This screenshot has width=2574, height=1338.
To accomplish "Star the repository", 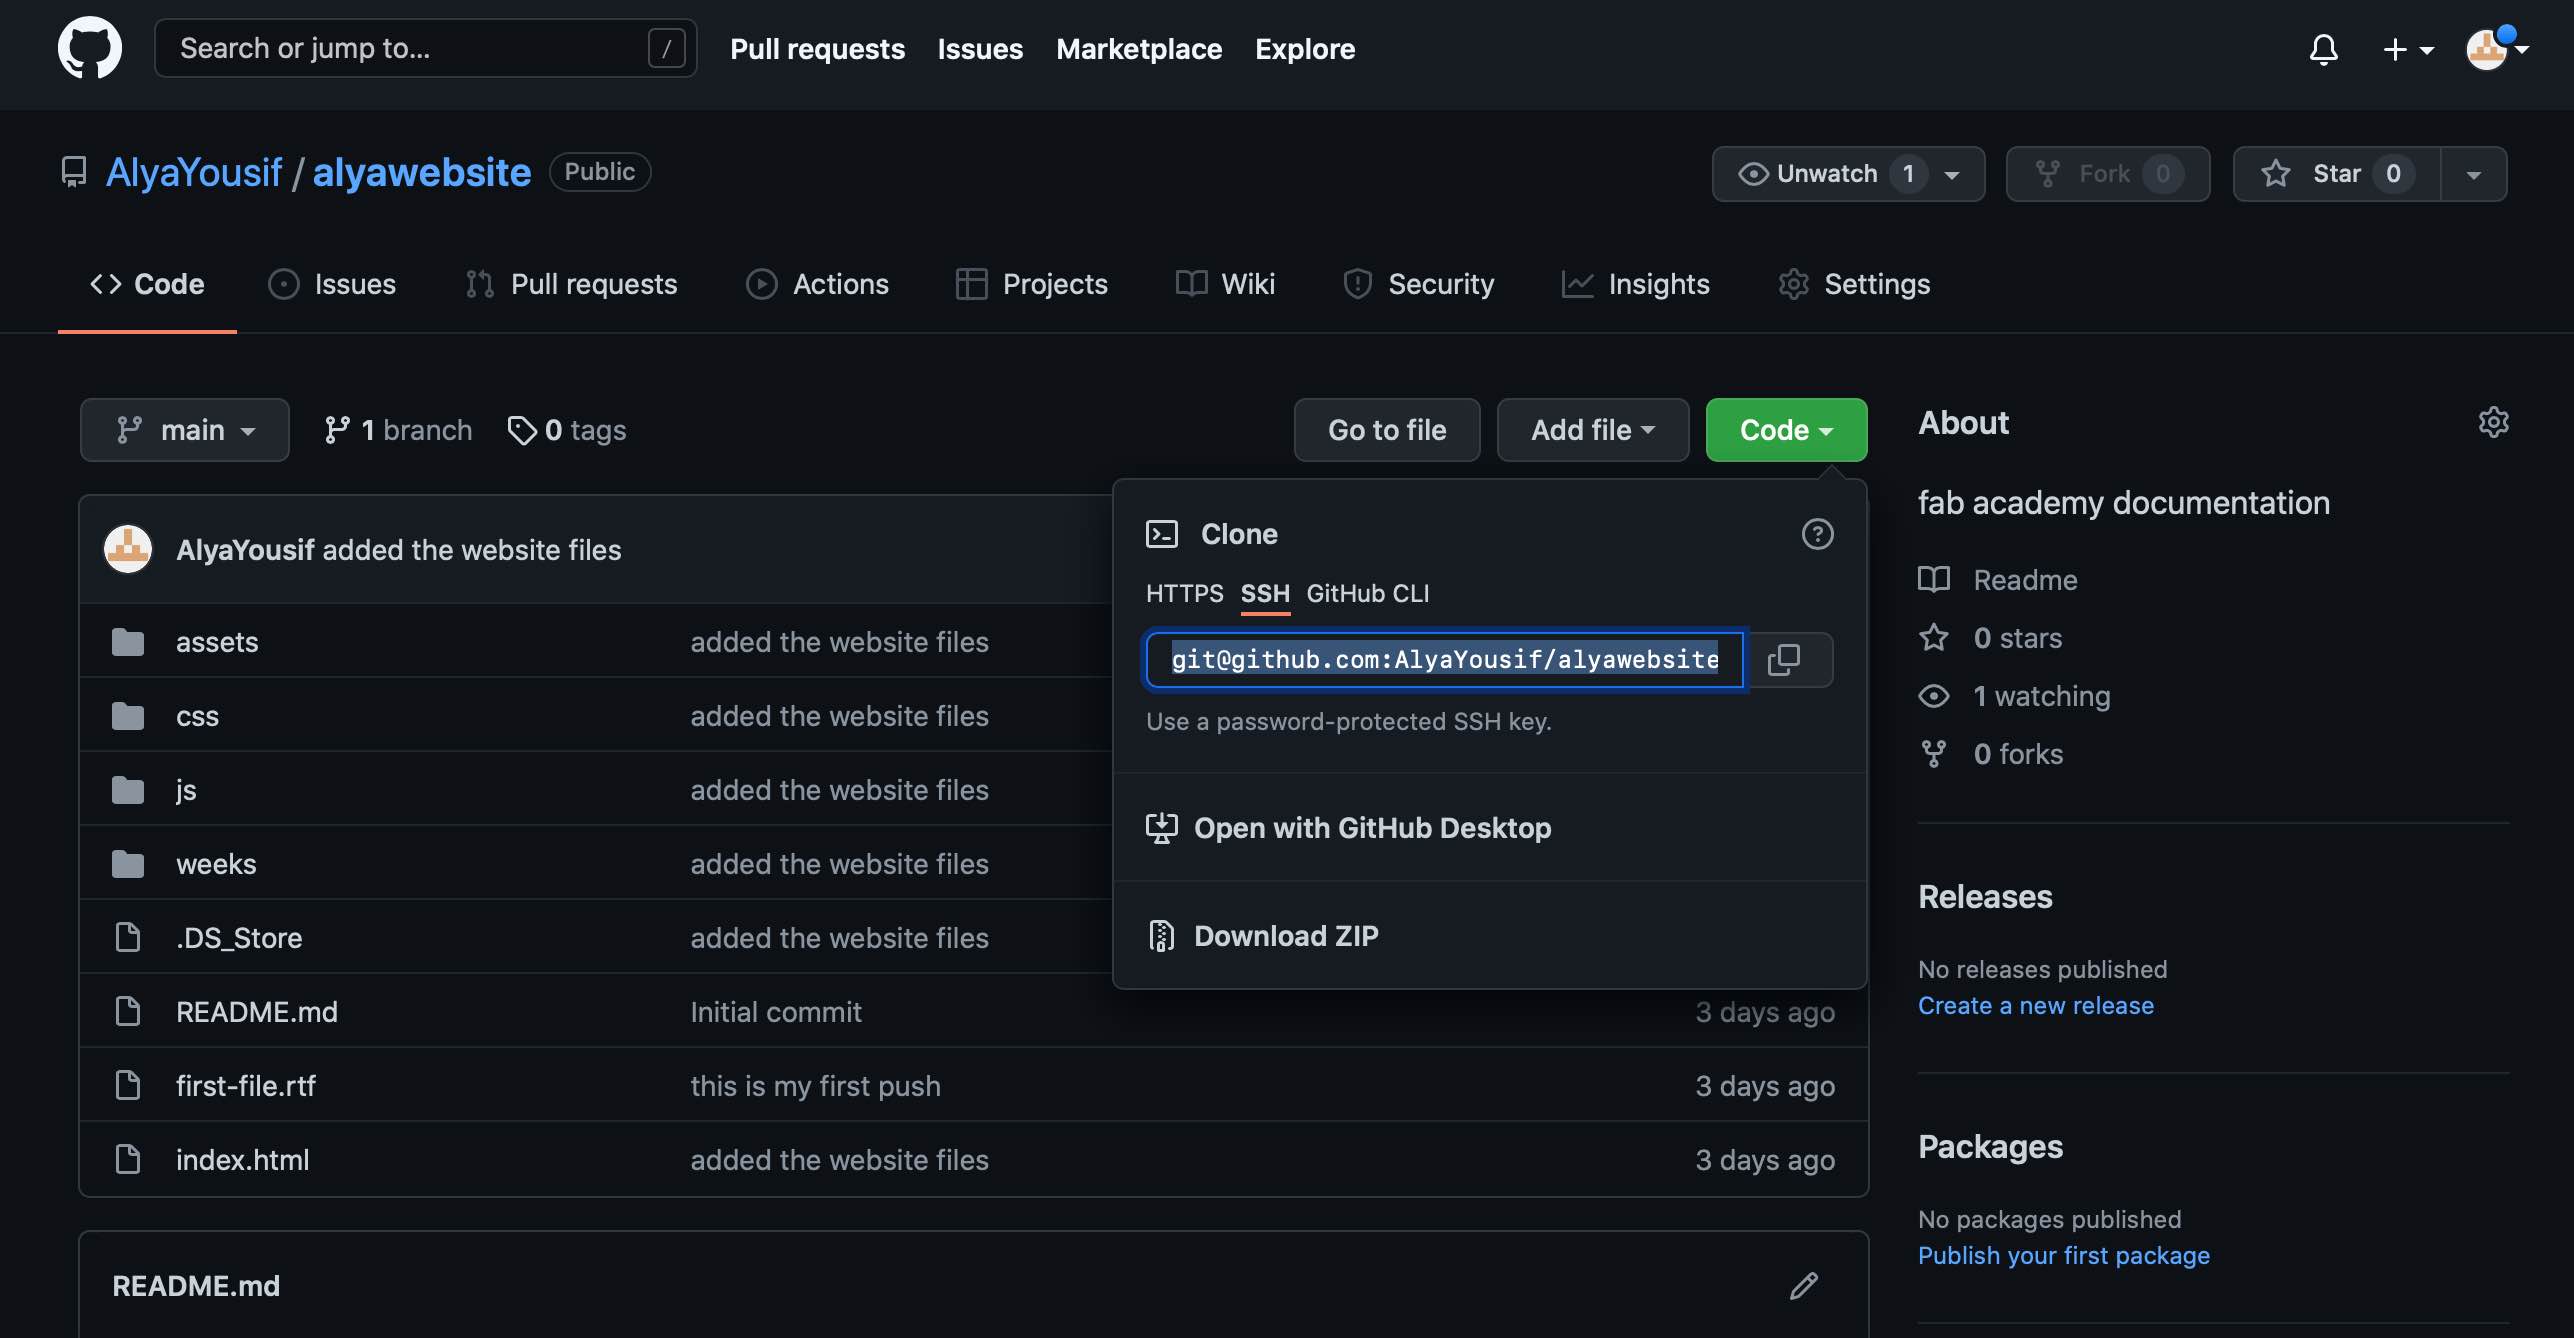I will click(x=2337, y=174).
